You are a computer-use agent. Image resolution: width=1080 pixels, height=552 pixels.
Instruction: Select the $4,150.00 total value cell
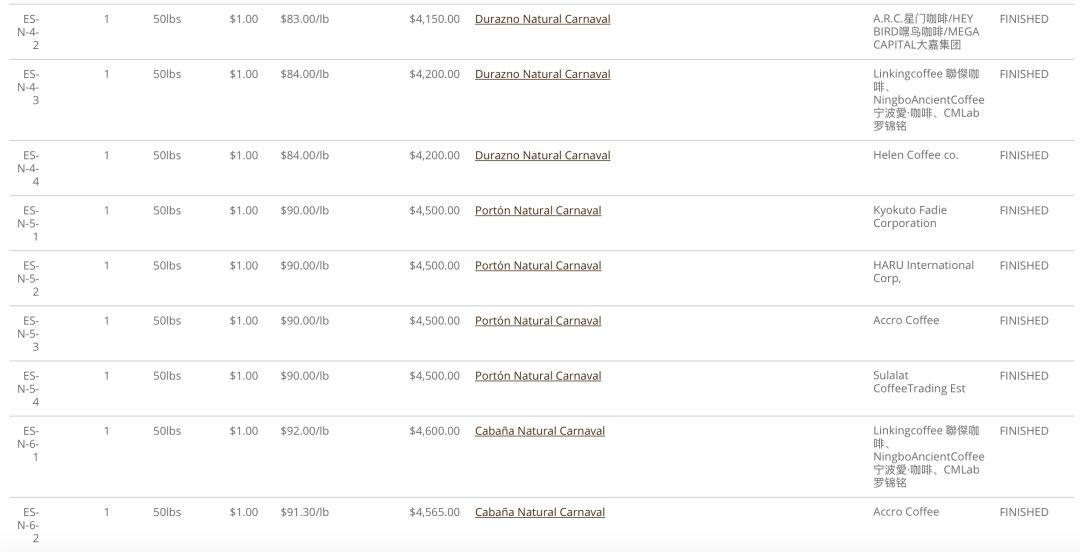[434, 19]
